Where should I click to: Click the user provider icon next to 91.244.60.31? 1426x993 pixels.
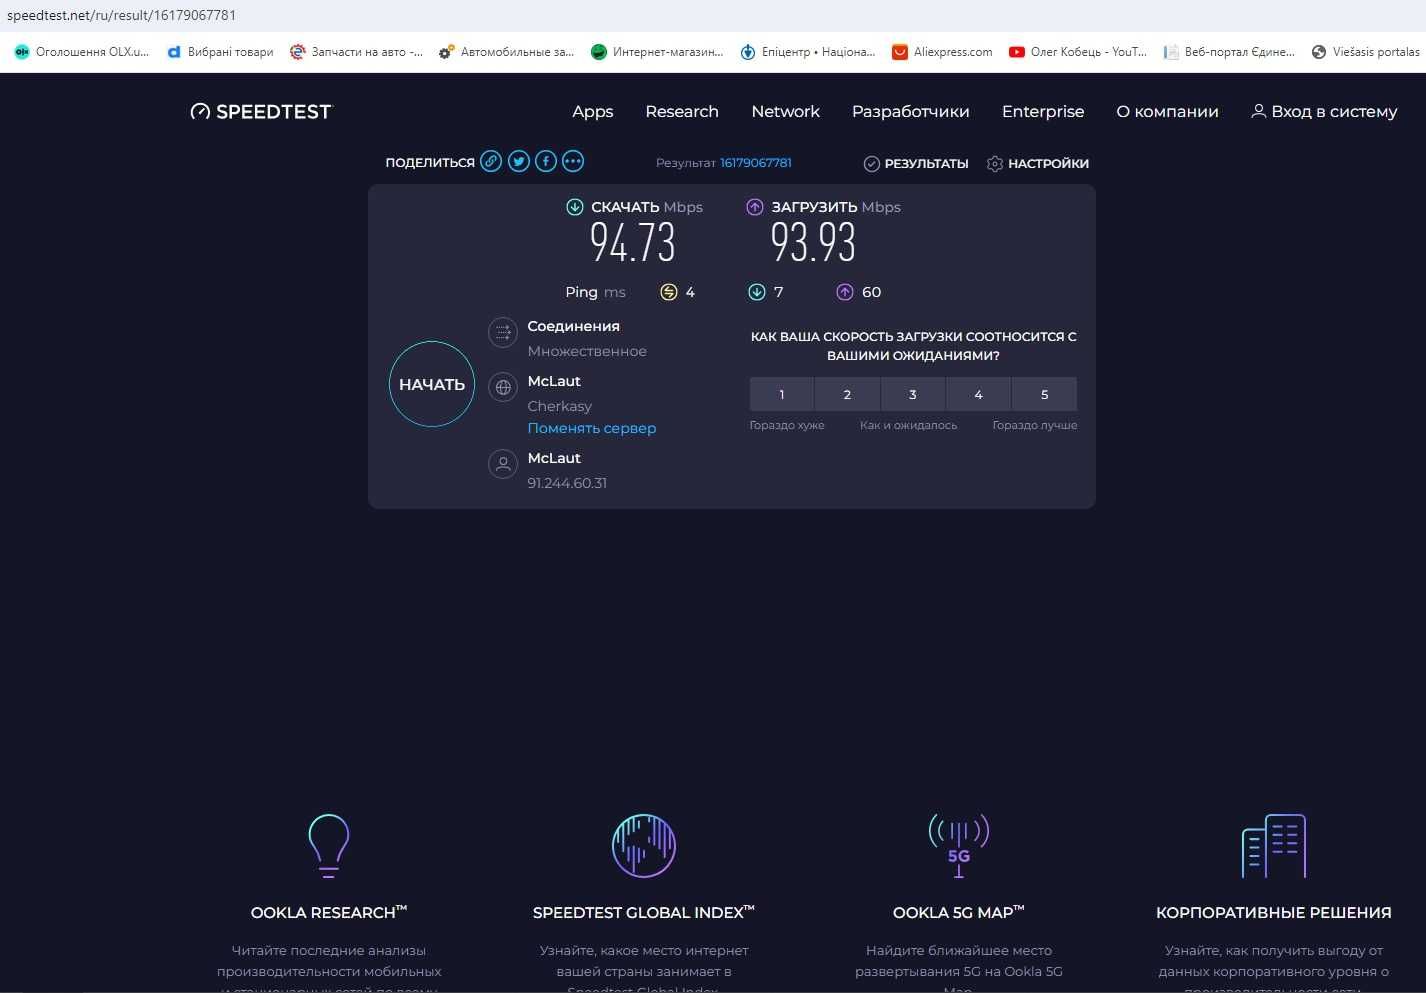coord(503,464)
